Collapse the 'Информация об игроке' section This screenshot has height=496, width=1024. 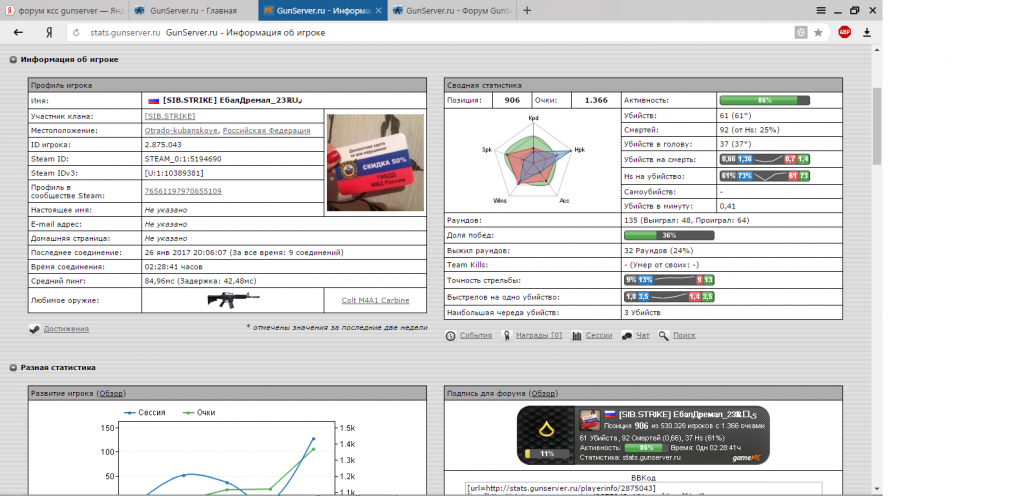[13, 60]
